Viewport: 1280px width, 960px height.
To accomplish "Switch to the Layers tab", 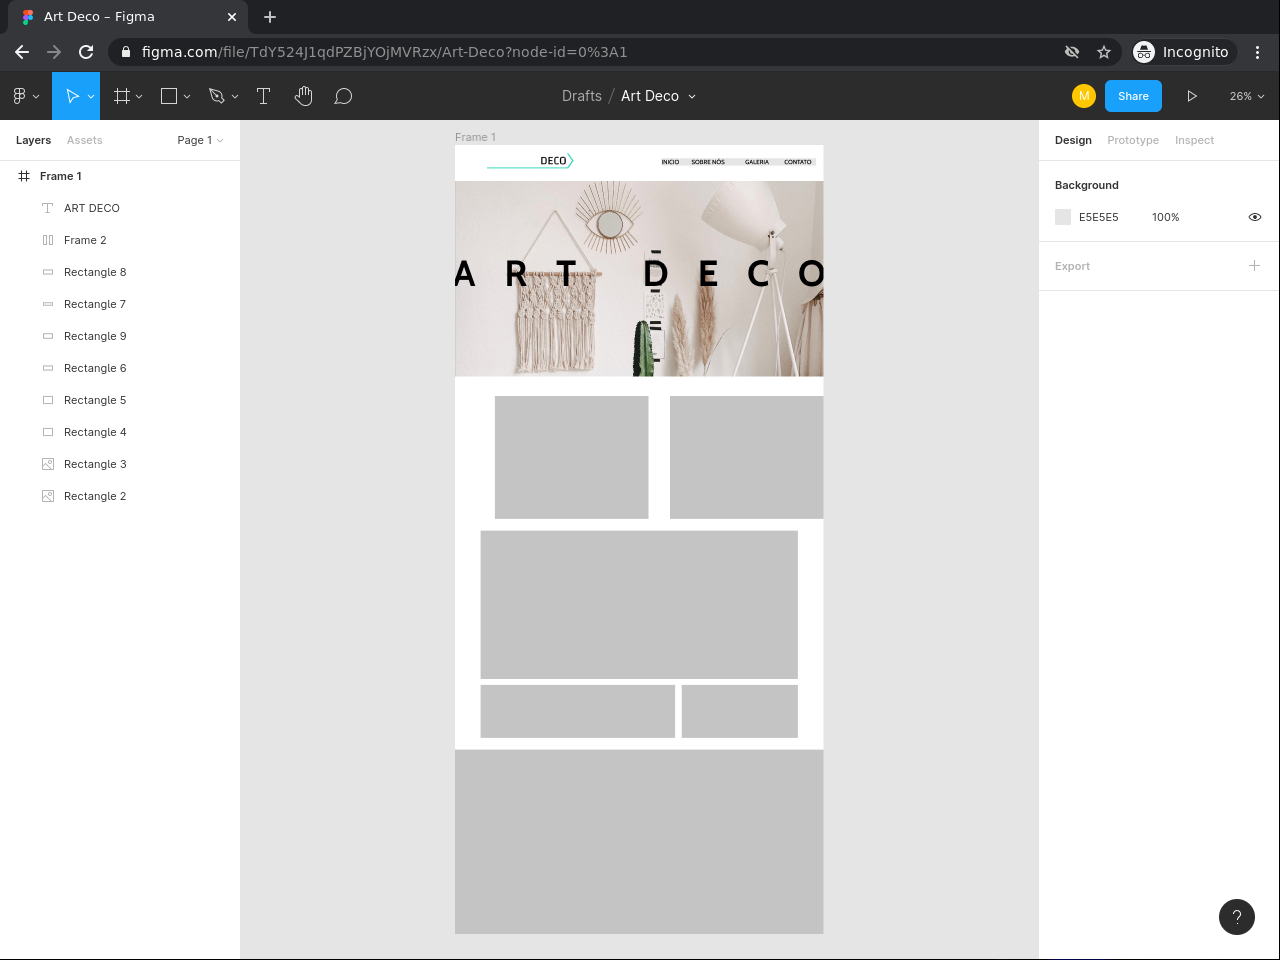I will pos(33,140).
